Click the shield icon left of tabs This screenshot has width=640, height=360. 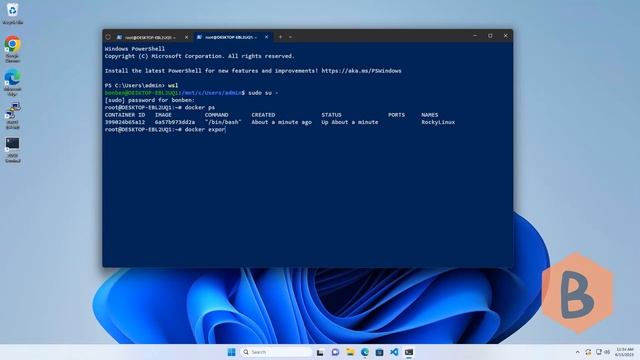click(108, 37)
